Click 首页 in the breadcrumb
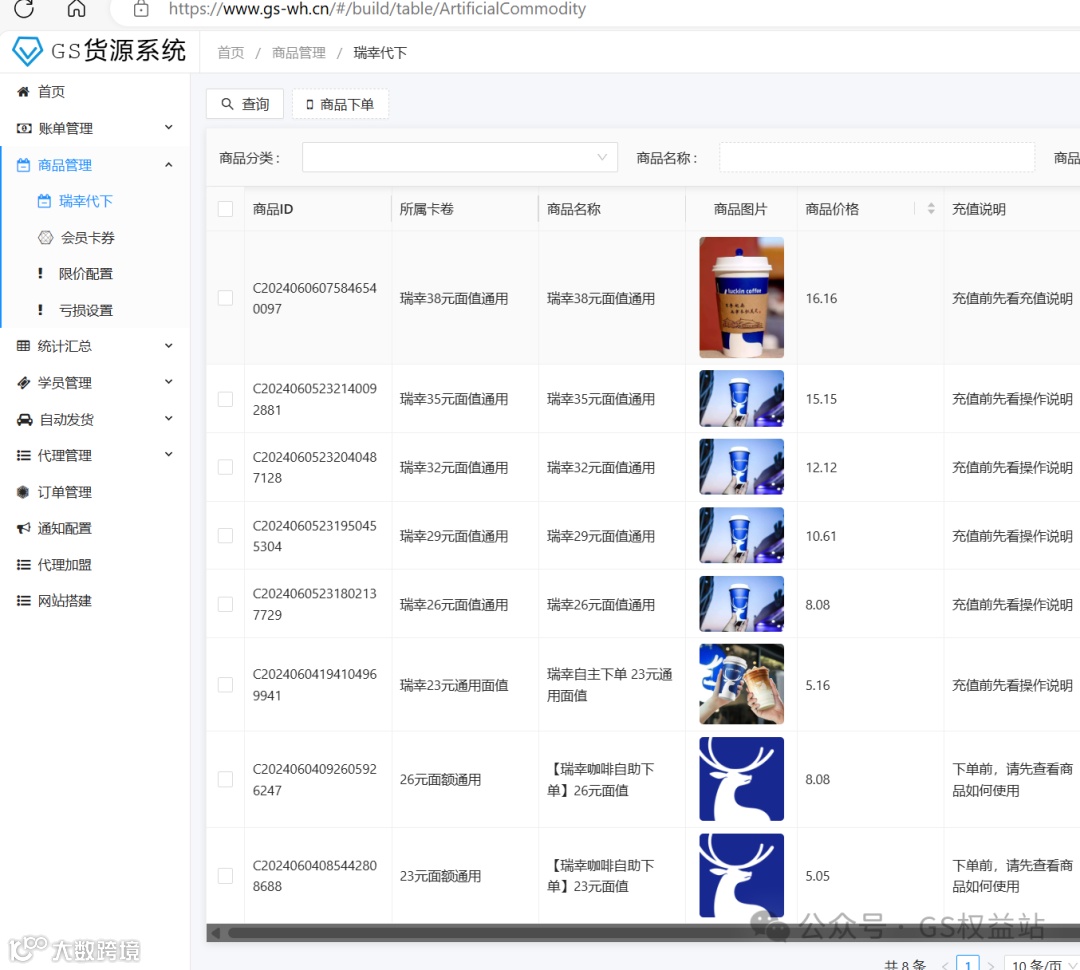This screenshot has height=970, width=1080. (231, 53)
